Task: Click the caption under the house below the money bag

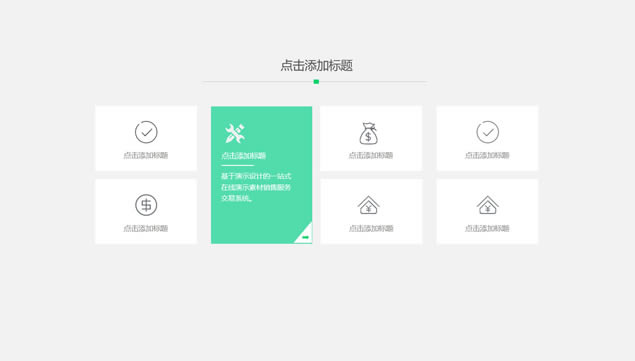Action: point(371,228)
